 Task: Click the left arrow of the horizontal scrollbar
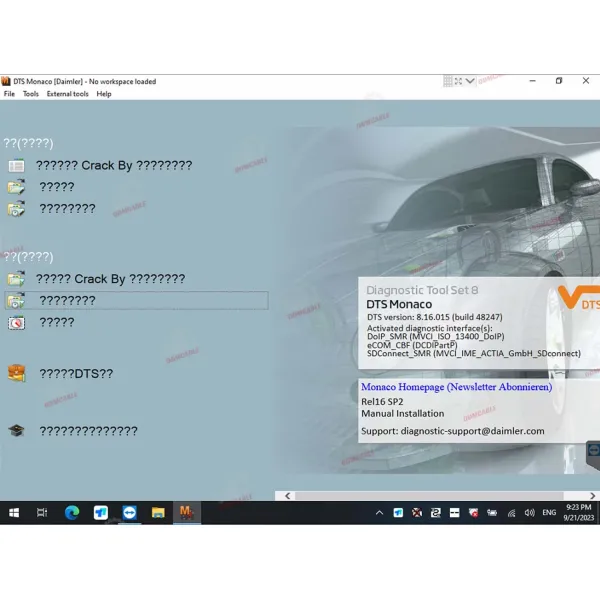(x=288, y=496)
